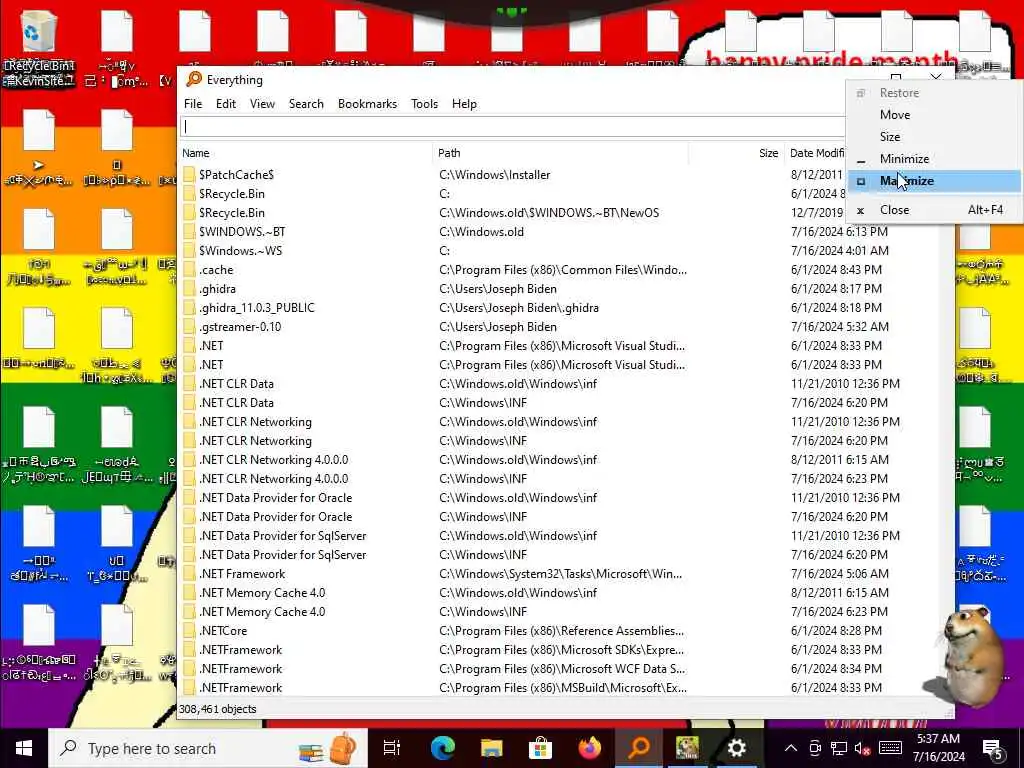This screenshot has width=1024, height=768.
Task: Select the $Windows.~WS folder icon
Action: (189, 251)
